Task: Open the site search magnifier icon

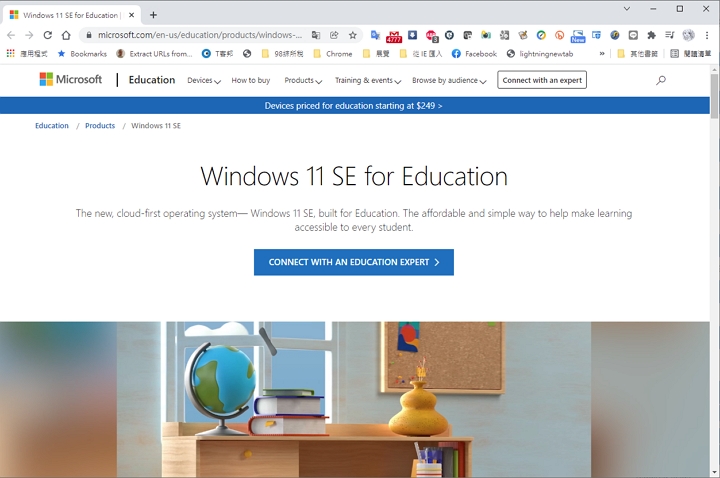Action: (x=661, y=80)
